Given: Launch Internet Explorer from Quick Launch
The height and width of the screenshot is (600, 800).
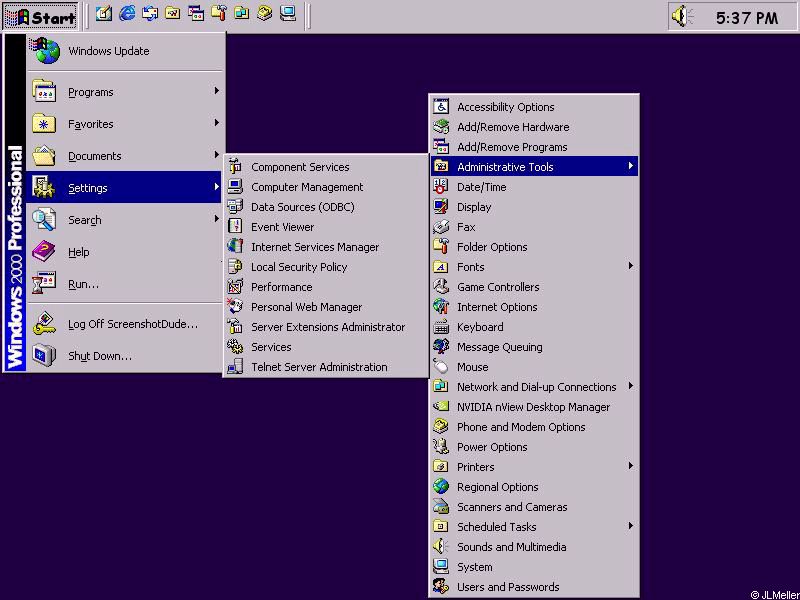Looking at the screenshot, I should [127, 14].
